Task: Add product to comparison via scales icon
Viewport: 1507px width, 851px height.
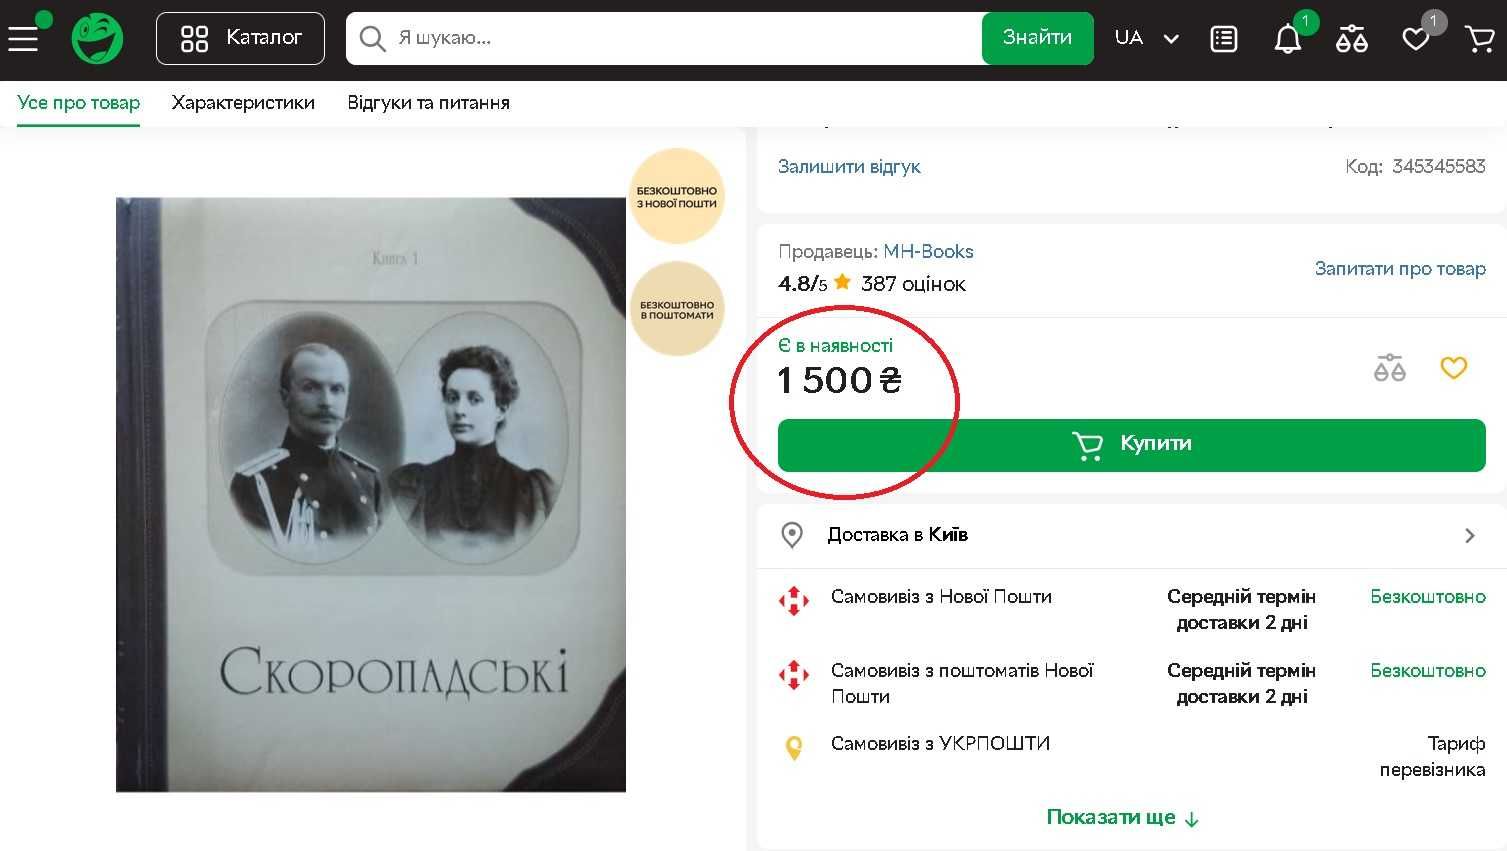Action: point(1389,368)
